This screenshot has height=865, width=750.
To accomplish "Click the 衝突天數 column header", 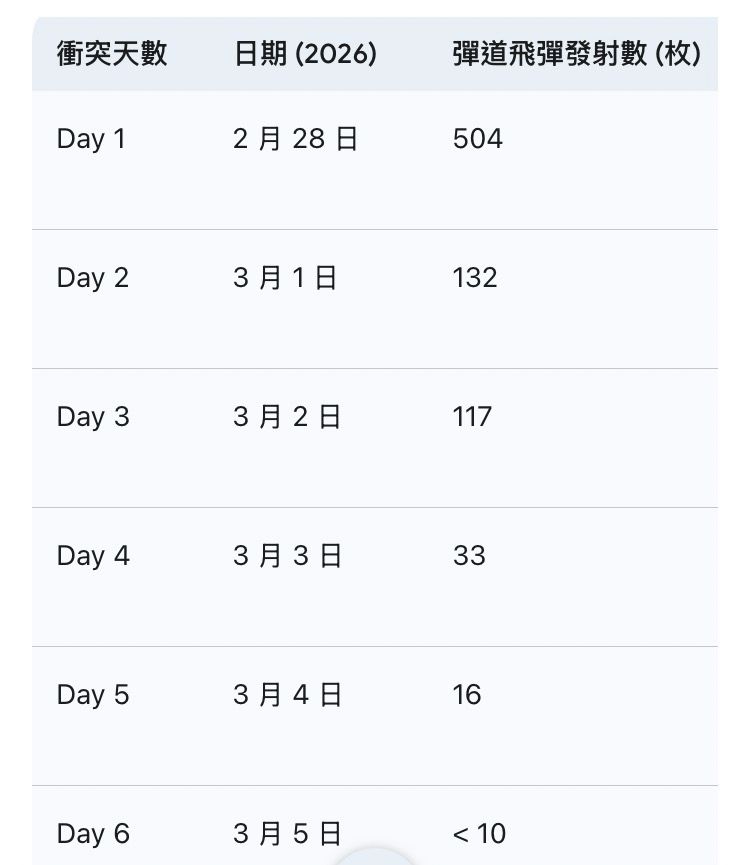I will [x=111, y=54].
